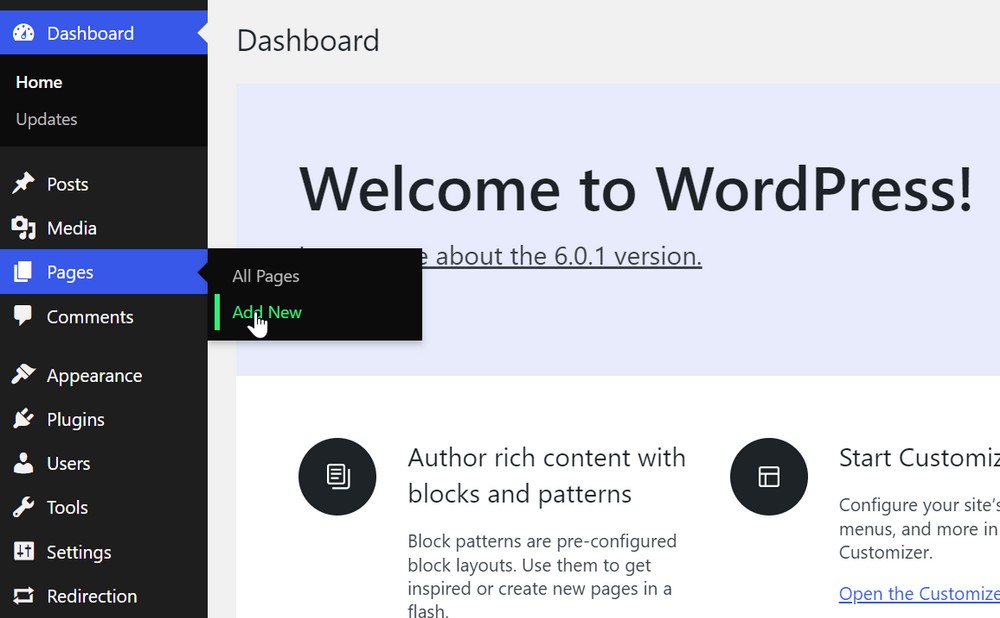Click the Users person icon
The height and width of the screenshot is (618, 1000).
point(23,463)
